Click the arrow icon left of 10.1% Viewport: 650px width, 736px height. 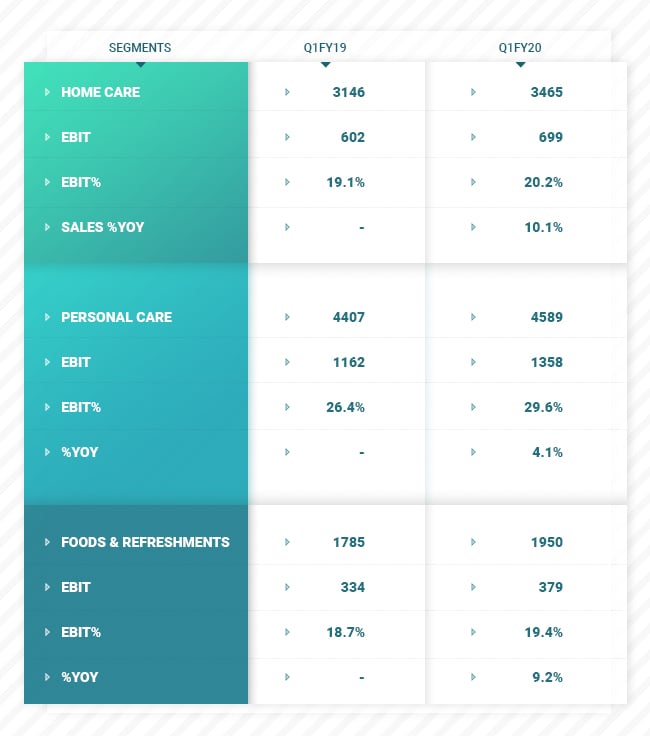(x=472, y=227)
